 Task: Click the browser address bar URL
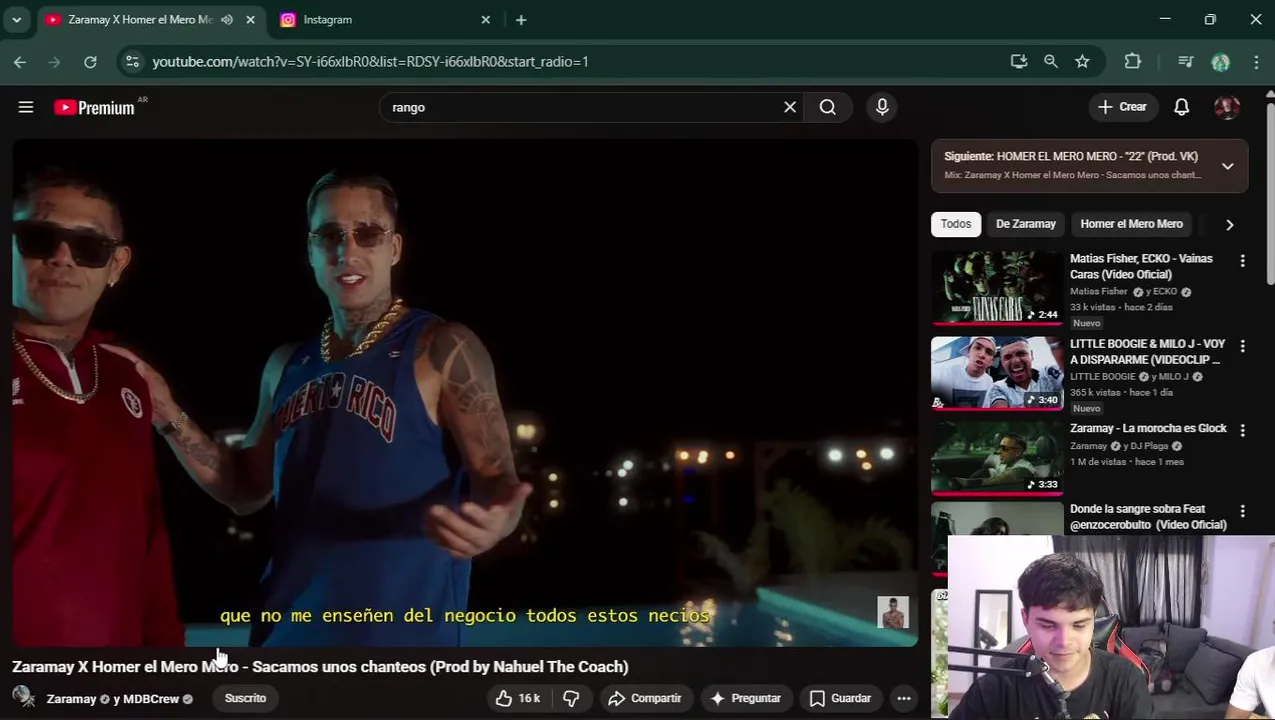click(x=370, y=62)
